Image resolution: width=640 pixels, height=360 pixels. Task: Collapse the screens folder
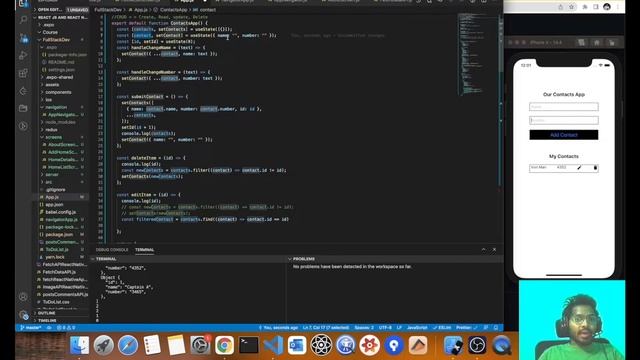pyautogui.click(x=53, y=137)
